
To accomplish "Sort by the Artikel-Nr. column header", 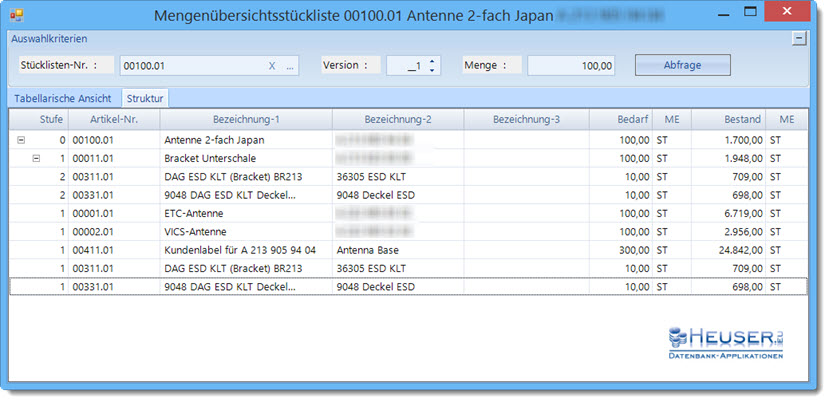I will pyautogui.click(x=112, y=120).
